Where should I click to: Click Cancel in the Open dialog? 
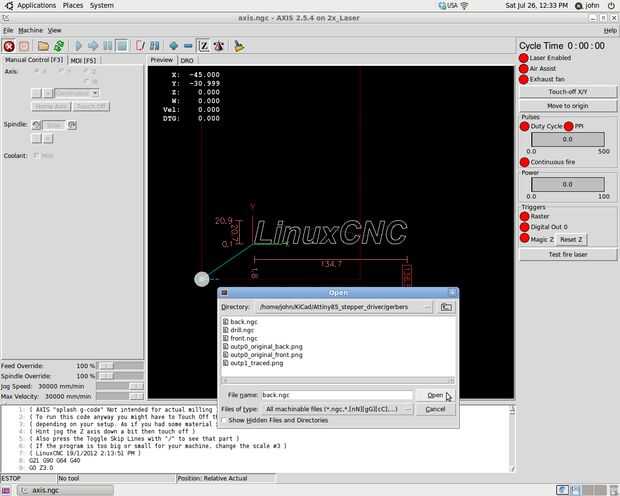(x=435, y=409)
